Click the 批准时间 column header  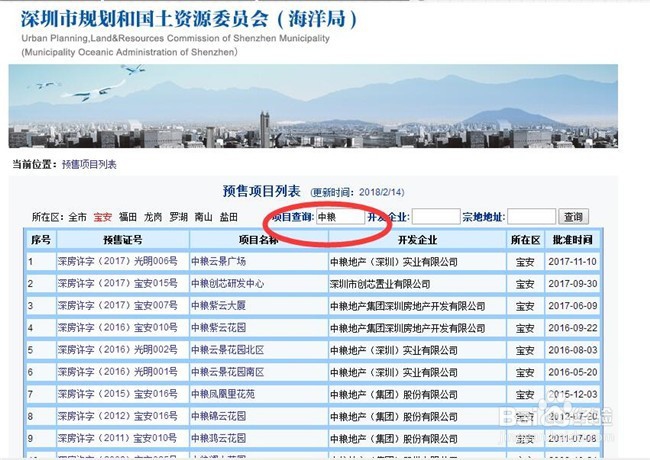[x=572, y=240]
